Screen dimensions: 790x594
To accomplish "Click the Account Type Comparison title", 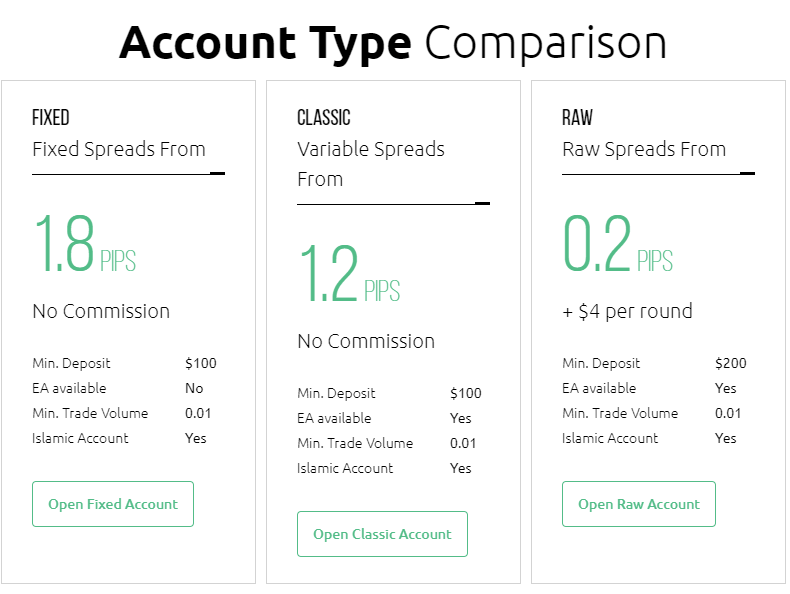I will [393, 43].
